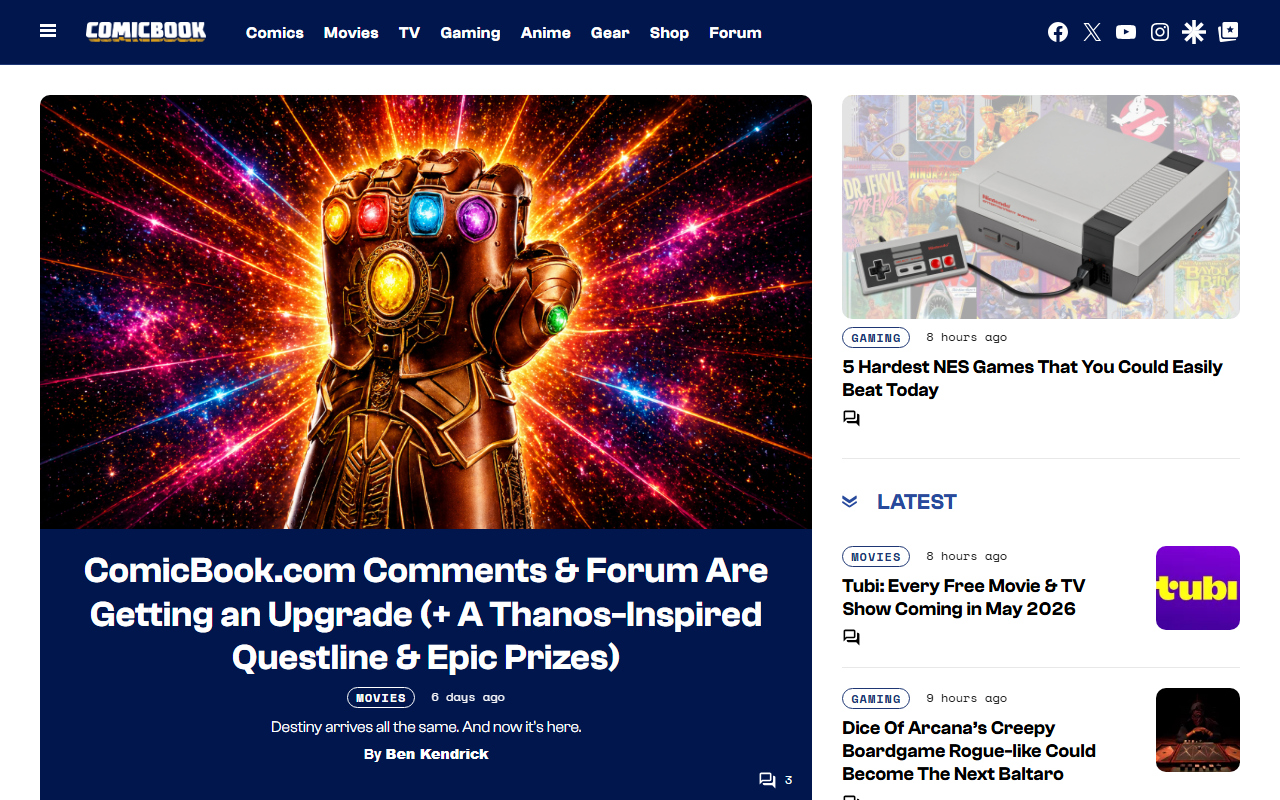Click the NES article's "8 hours ago" timestamp

pyautogui.click(x=966, y=337)
